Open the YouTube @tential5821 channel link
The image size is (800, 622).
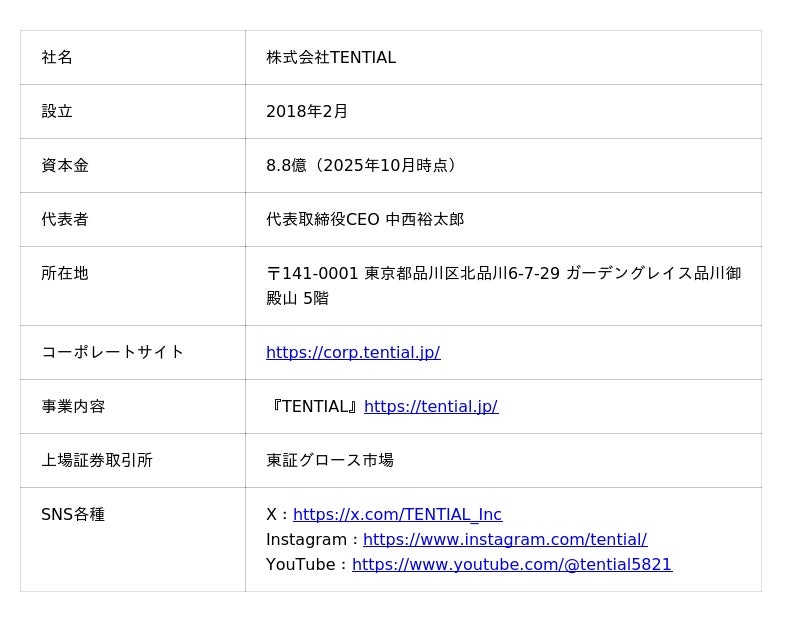512,564
